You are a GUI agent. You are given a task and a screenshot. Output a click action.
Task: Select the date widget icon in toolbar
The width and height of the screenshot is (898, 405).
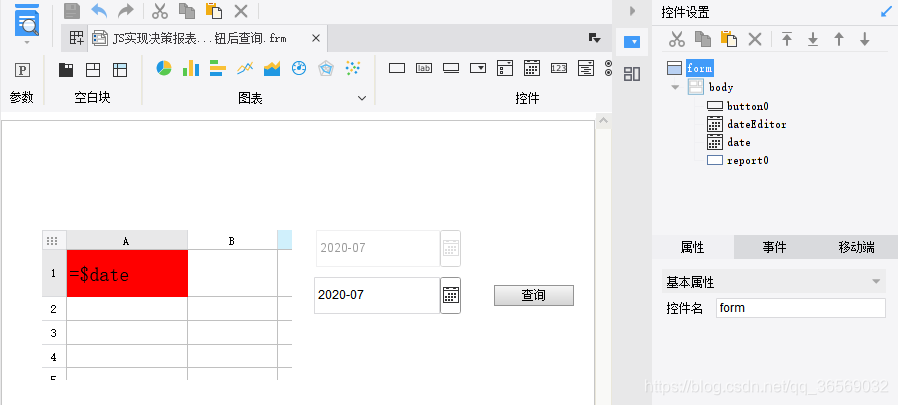(x=532, y=68)
